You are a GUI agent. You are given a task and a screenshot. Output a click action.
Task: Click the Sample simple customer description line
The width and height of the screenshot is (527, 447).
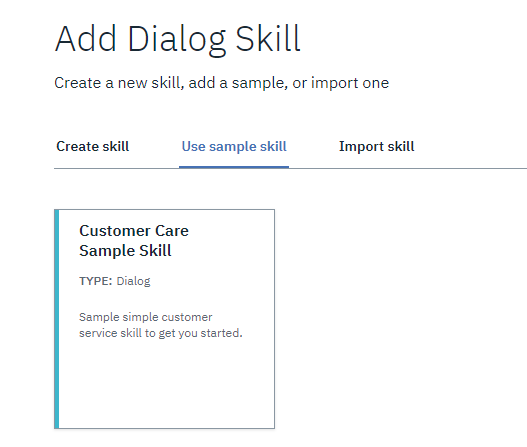(x=146, y=317)
